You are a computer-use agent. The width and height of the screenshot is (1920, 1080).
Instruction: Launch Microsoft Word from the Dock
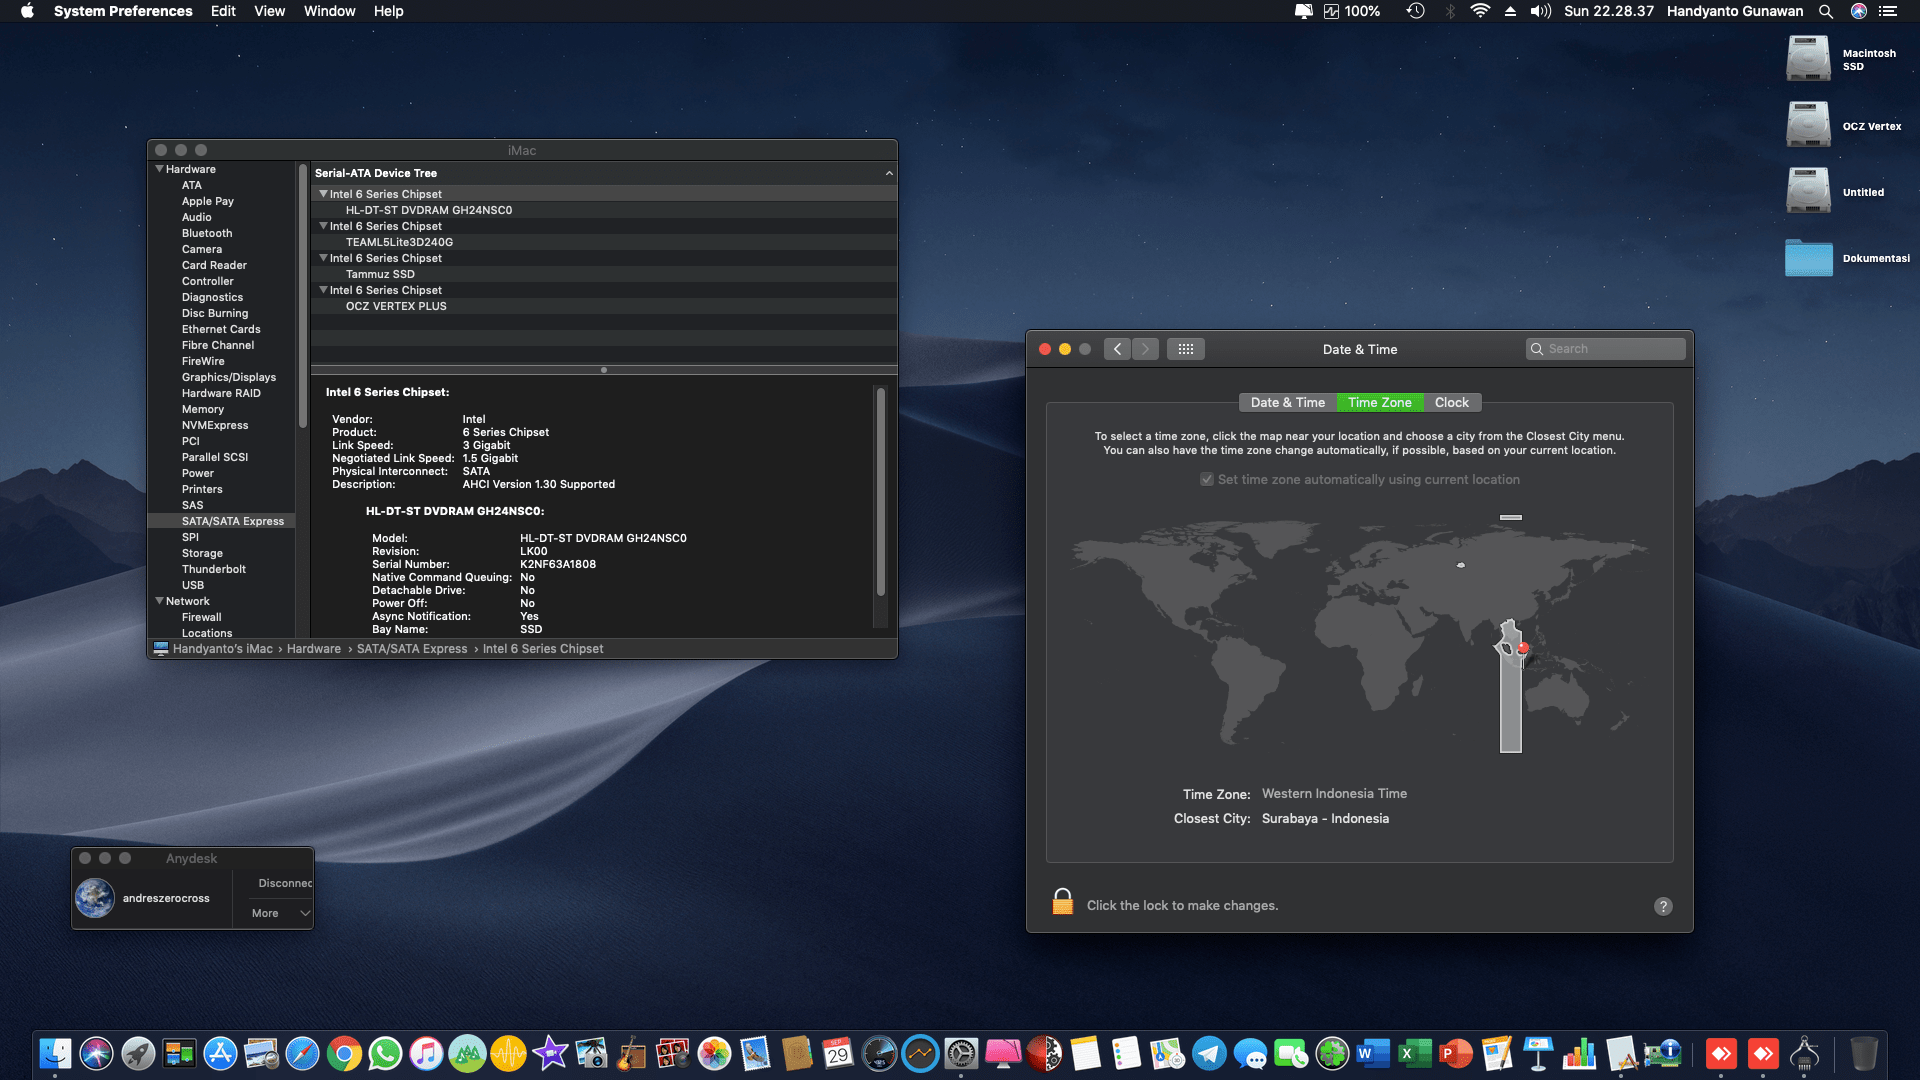(1371, 1054)
